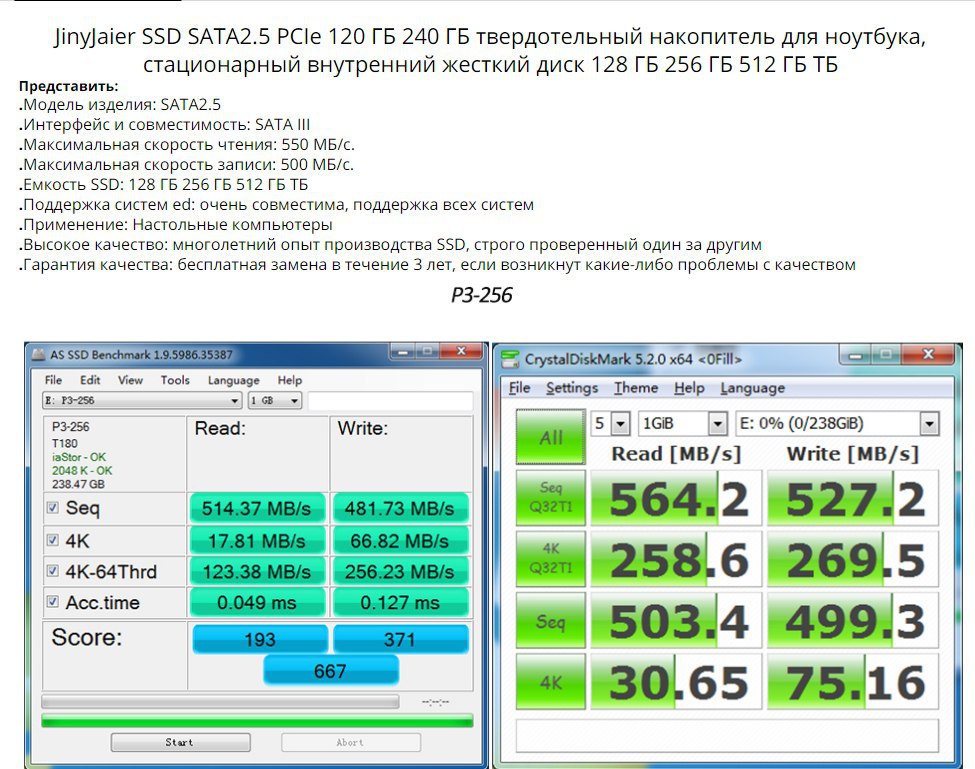This screenshot has width=975, height=769.
Task: Run the 4K test button in CrystalDiskMark
Action: coord(550,681)
